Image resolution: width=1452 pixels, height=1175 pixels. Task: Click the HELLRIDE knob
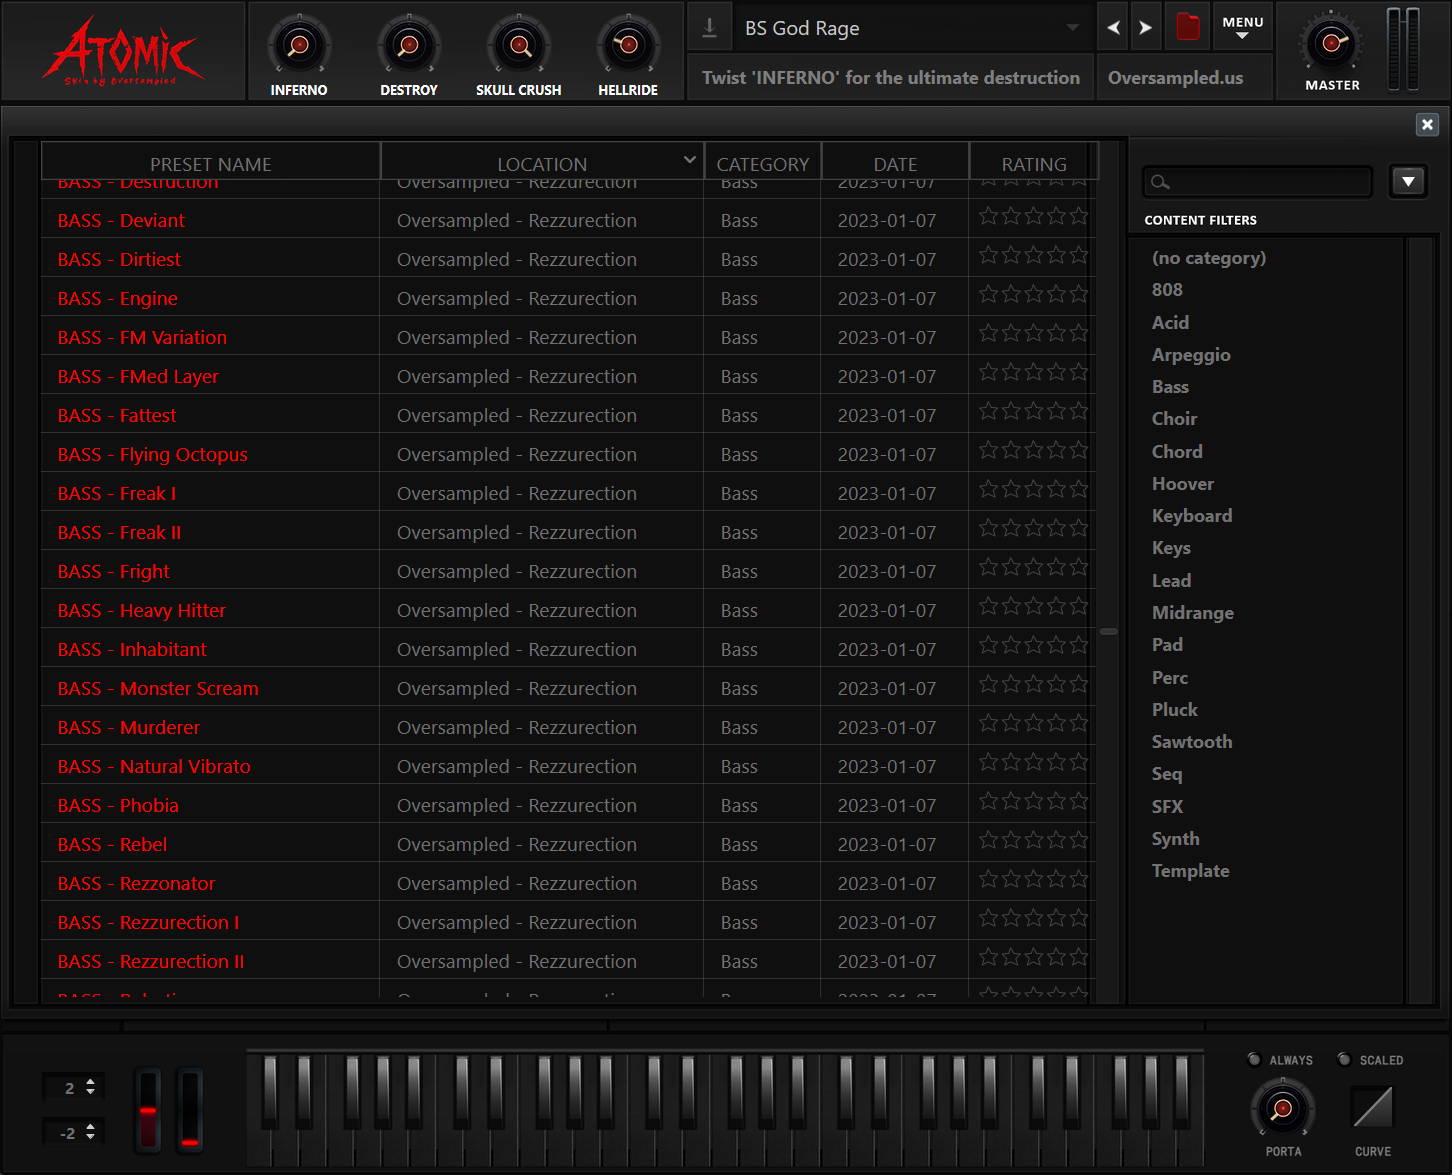(x=628, y=45)
